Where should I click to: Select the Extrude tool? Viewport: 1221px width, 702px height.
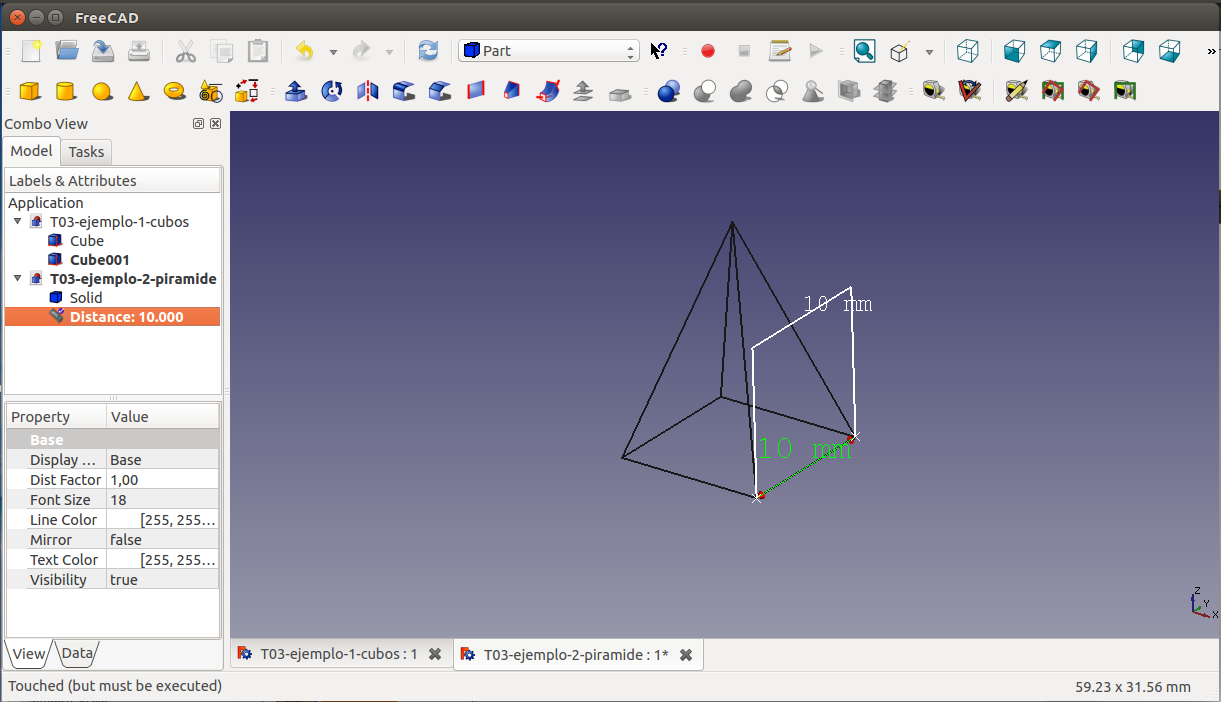coord(296,92)
